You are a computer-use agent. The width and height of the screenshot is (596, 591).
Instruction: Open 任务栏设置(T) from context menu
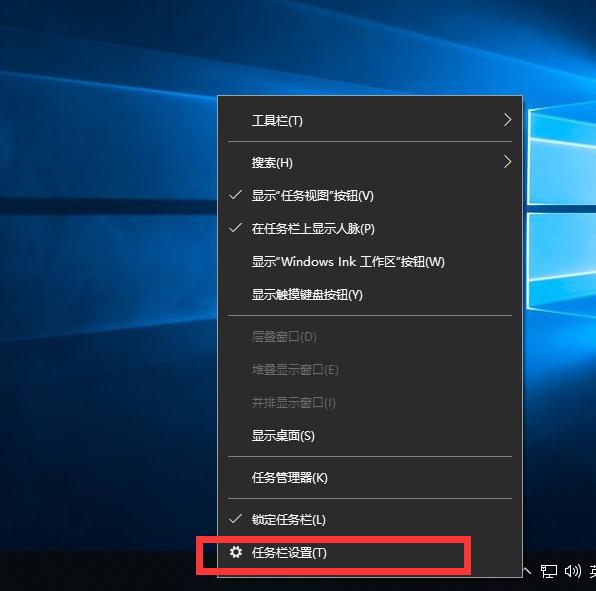click(x=370, y=553)
